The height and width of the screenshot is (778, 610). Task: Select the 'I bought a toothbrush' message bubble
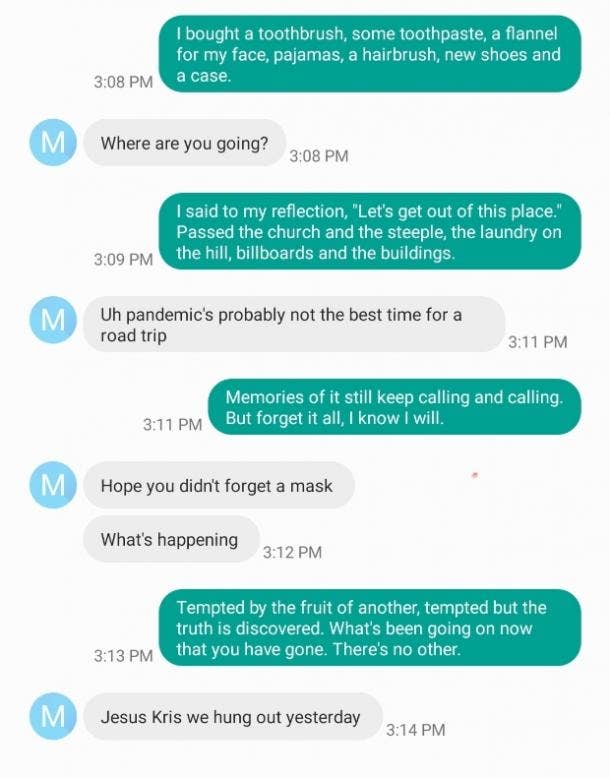point(370,54)
